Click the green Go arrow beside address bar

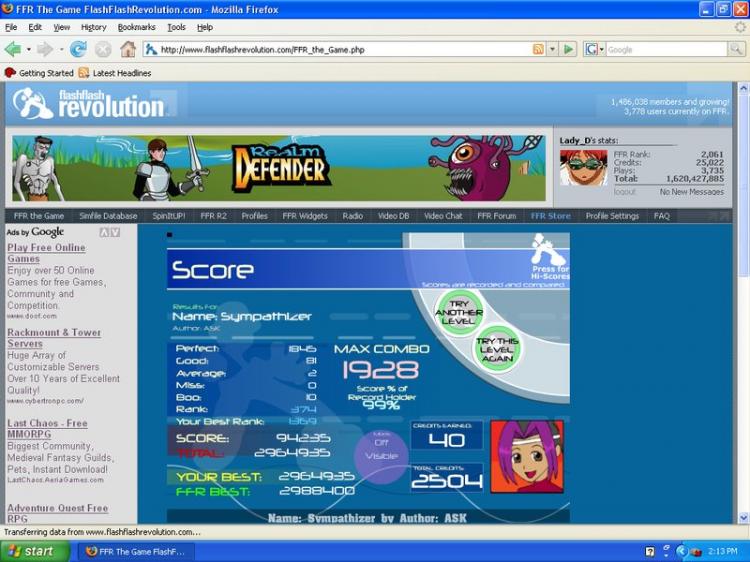(x=568, y=49)
